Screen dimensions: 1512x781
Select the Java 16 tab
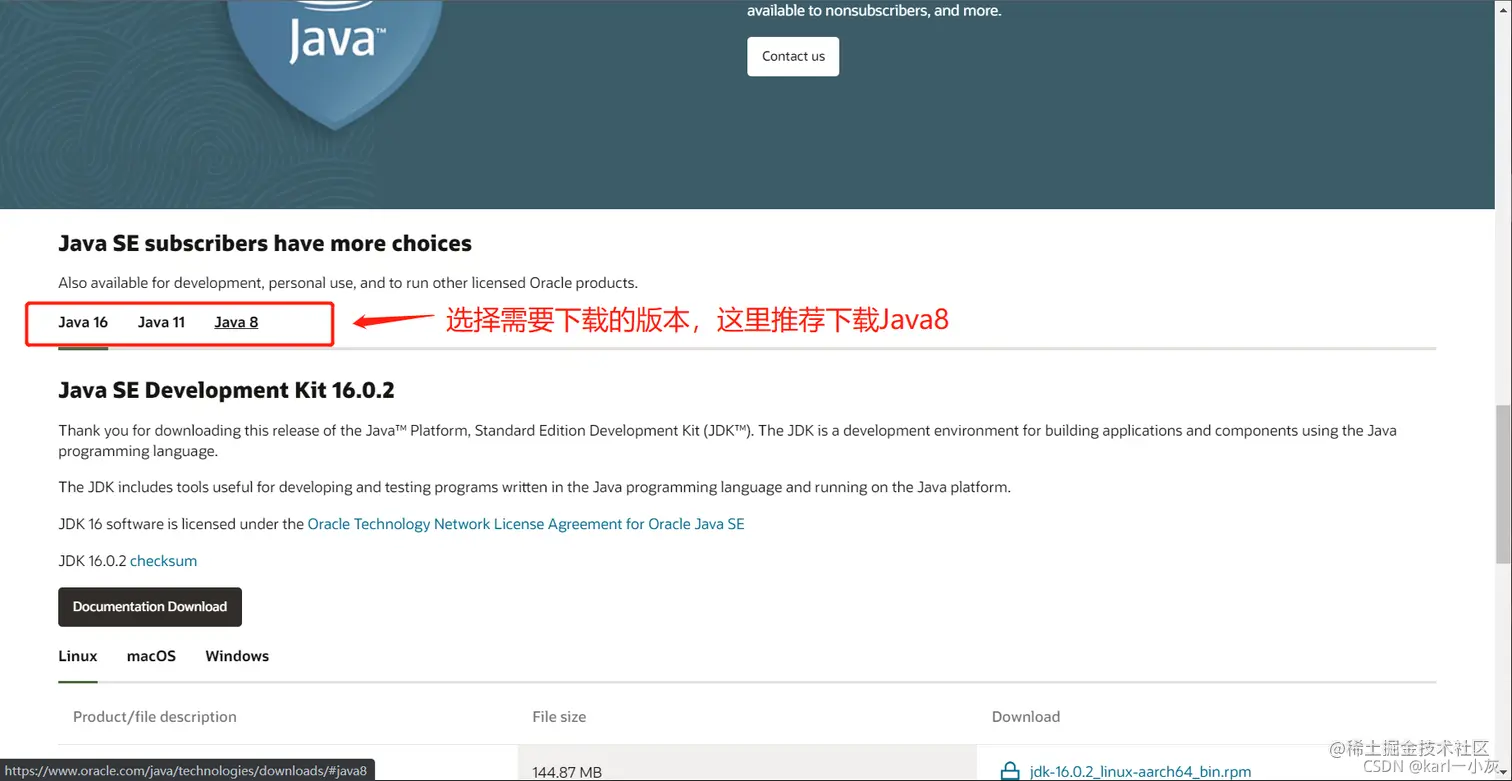(83, 322)
